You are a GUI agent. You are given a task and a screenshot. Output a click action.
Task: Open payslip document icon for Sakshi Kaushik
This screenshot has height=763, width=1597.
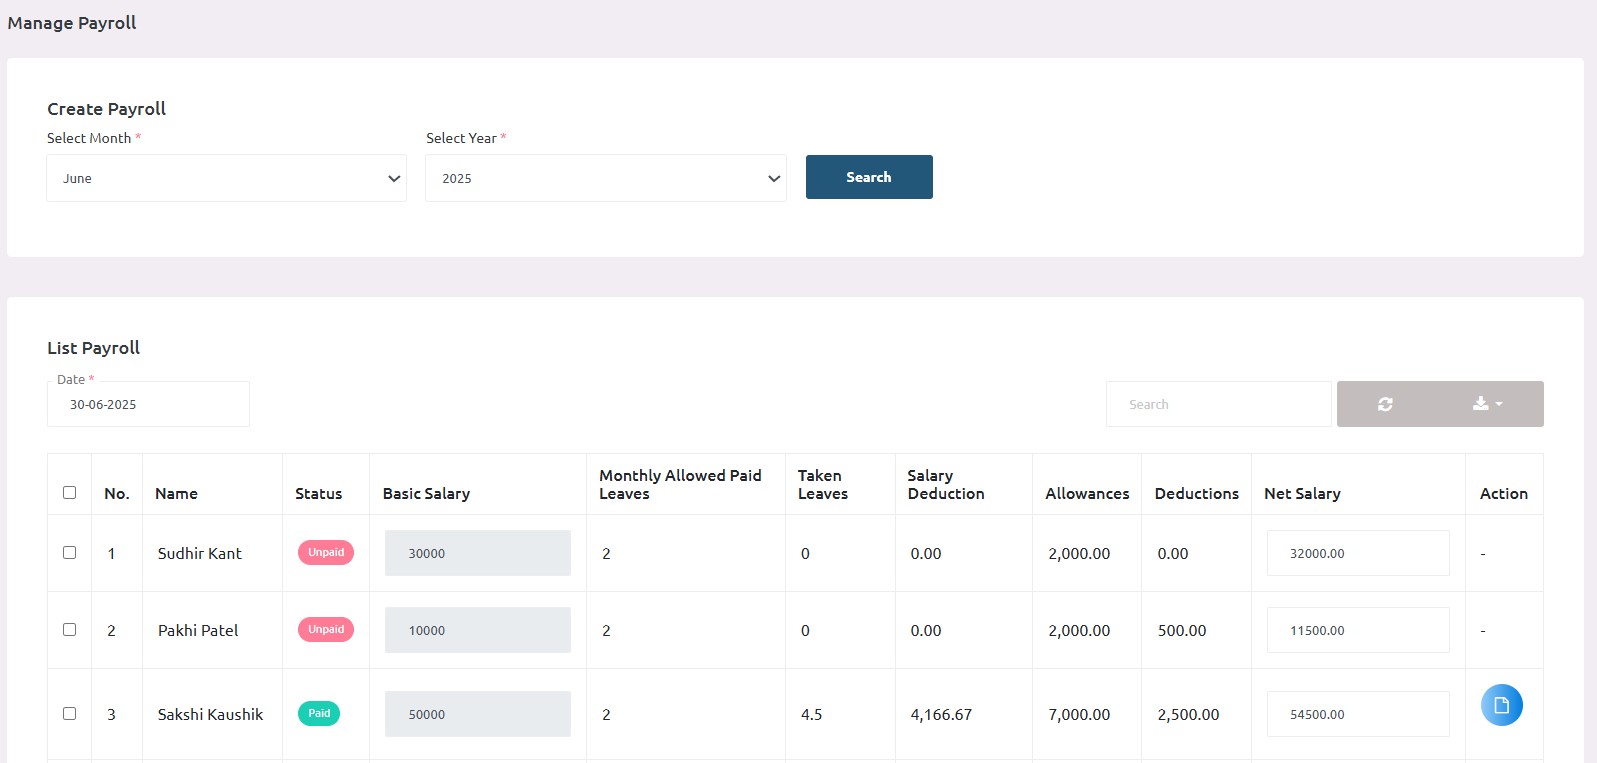click(1501, 705)
